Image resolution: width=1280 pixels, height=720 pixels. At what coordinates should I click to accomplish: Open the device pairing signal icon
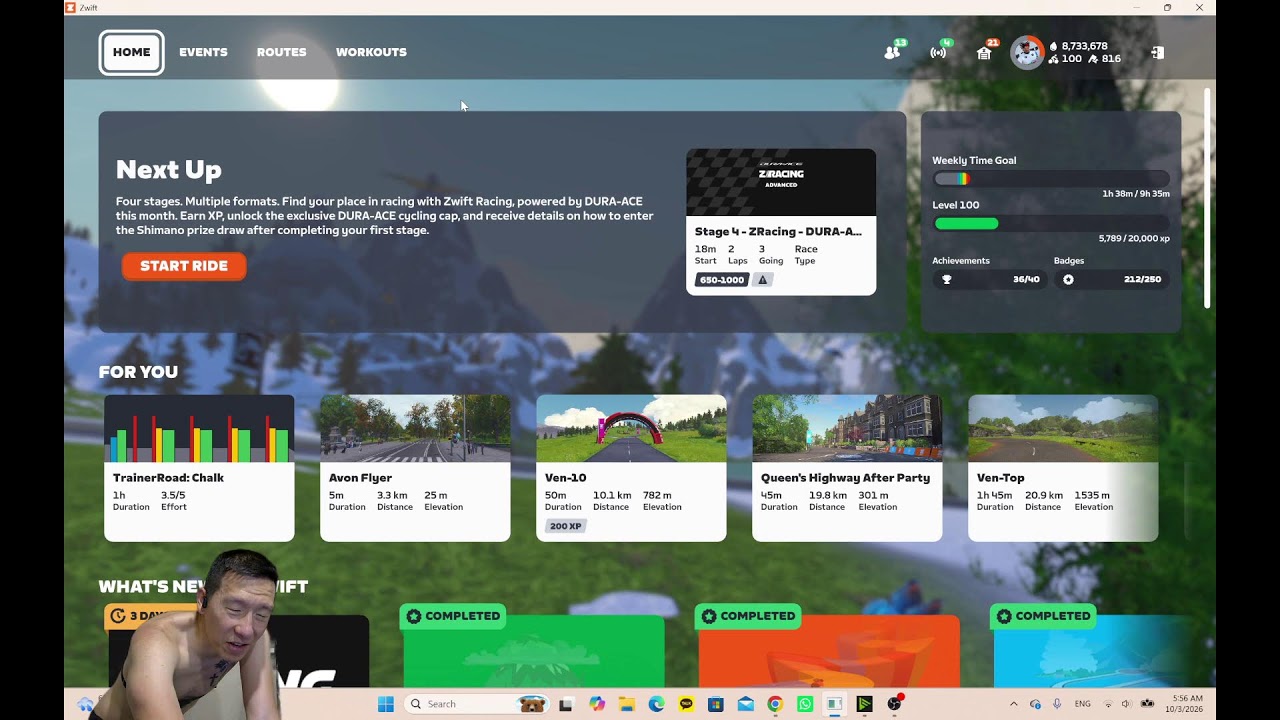tap(938, 52)
